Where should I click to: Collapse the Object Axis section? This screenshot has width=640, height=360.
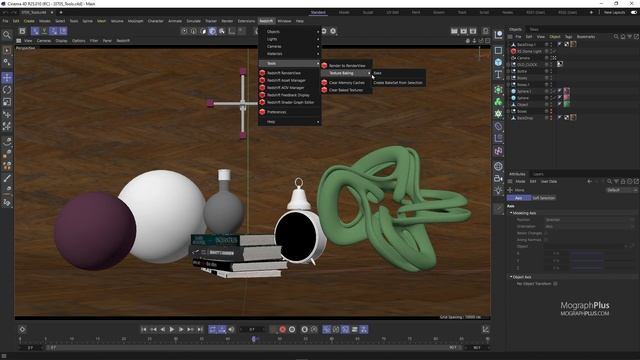[x=511, y=277]
